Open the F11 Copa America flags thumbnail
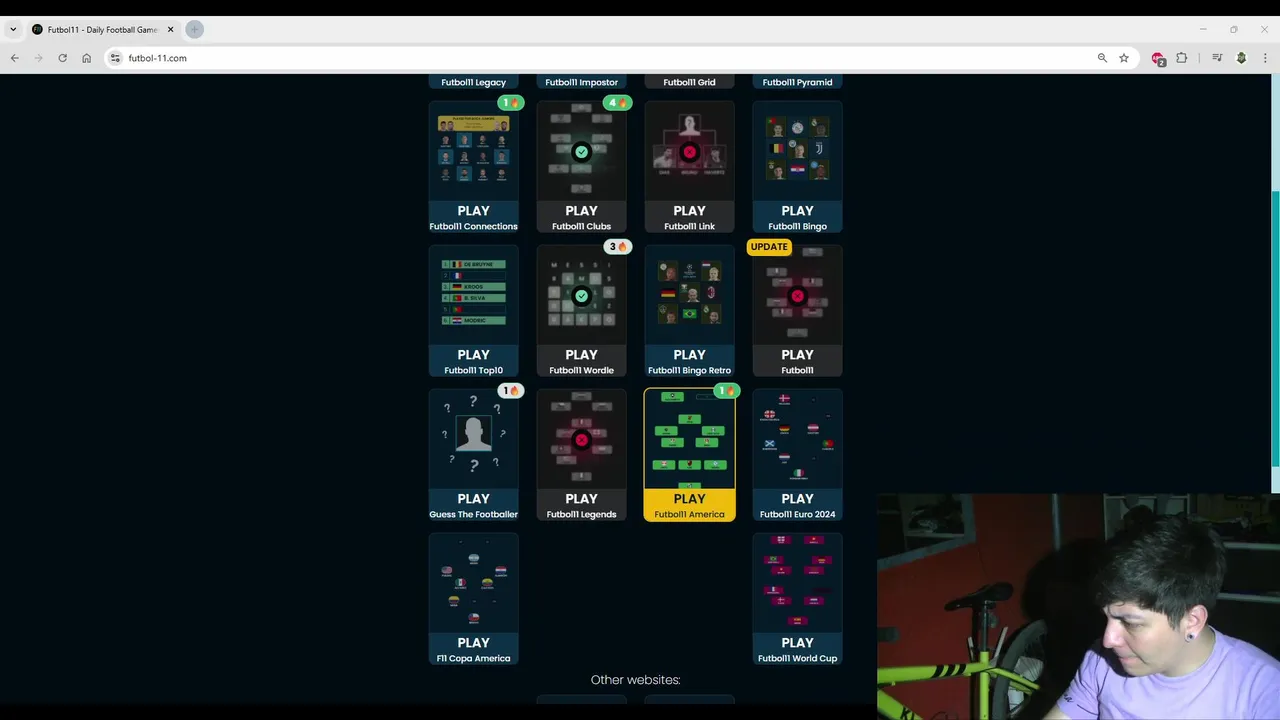The width and height of the screenshot is (1280, 720). [474, 583]
